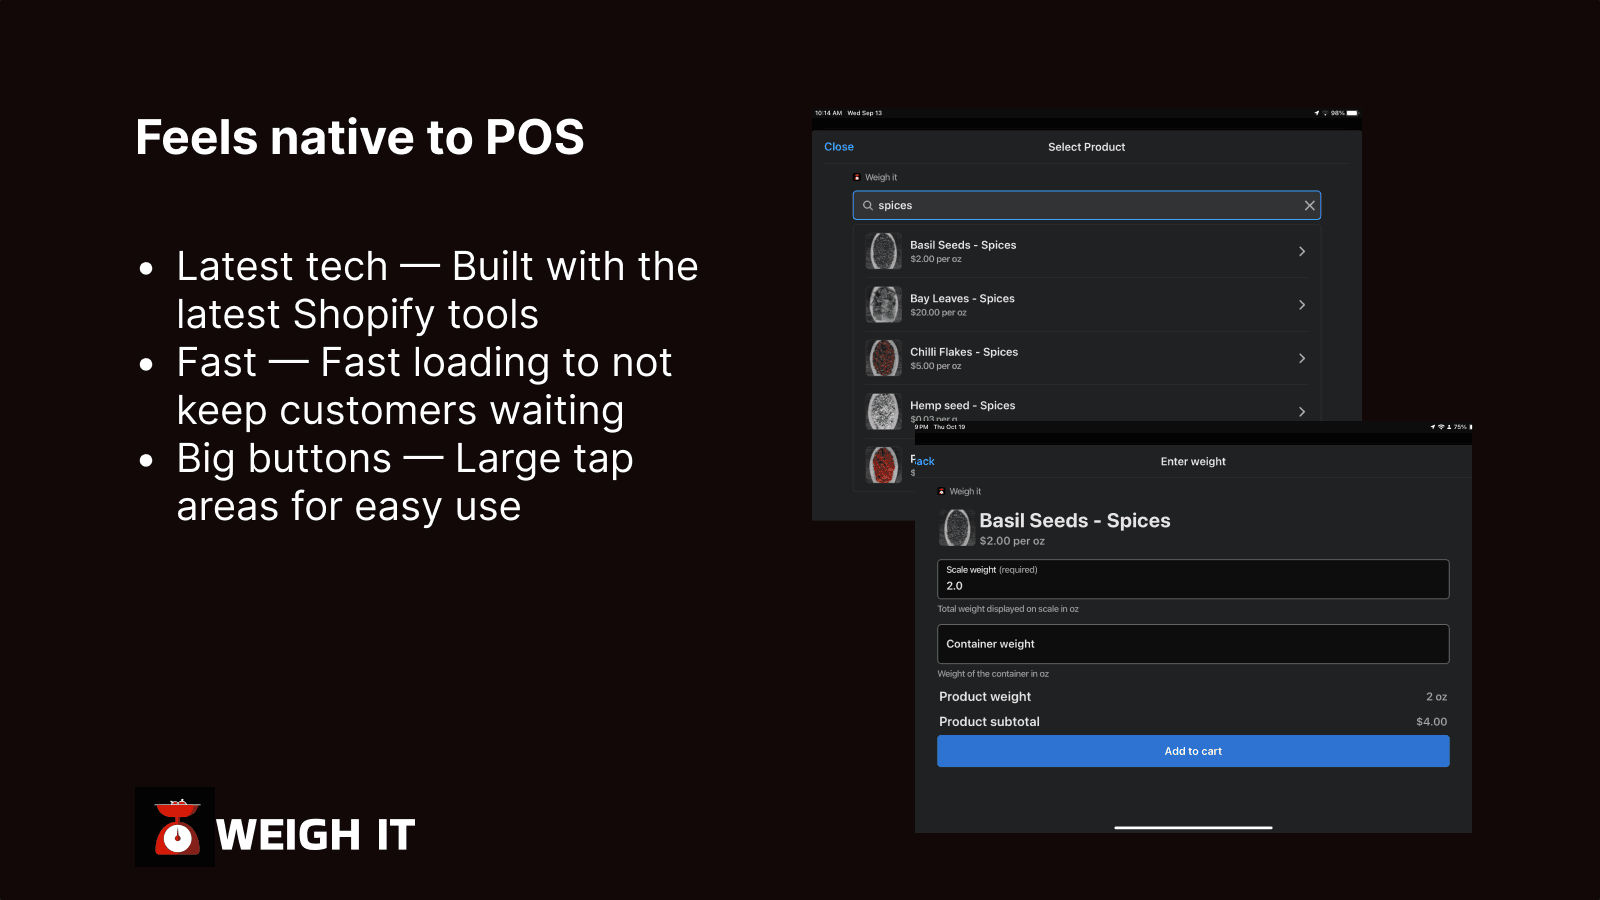Clear the spices search with X icon
The image size is (1600, 900).
1309,206
